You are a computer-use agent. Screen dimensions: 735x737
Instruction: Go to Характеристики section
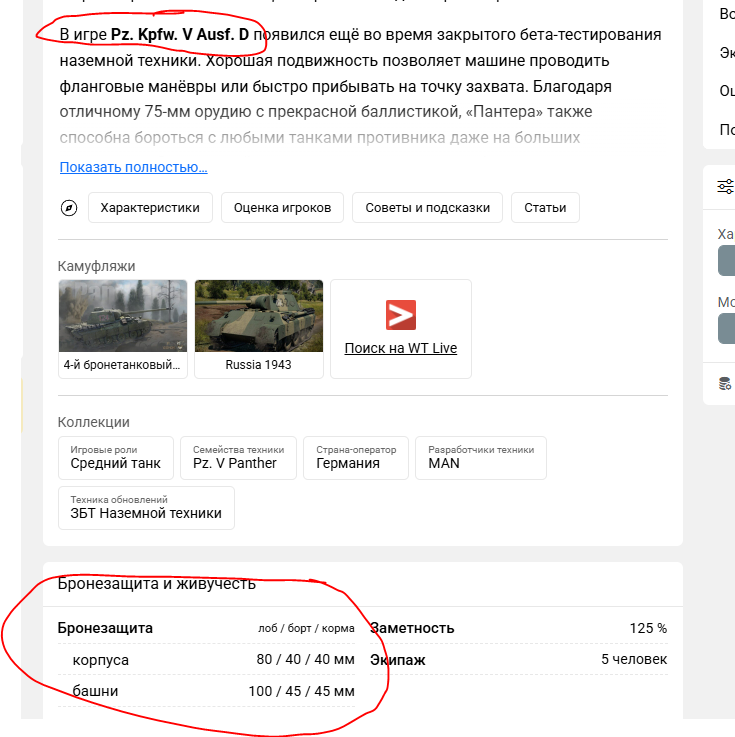[150, 208]
